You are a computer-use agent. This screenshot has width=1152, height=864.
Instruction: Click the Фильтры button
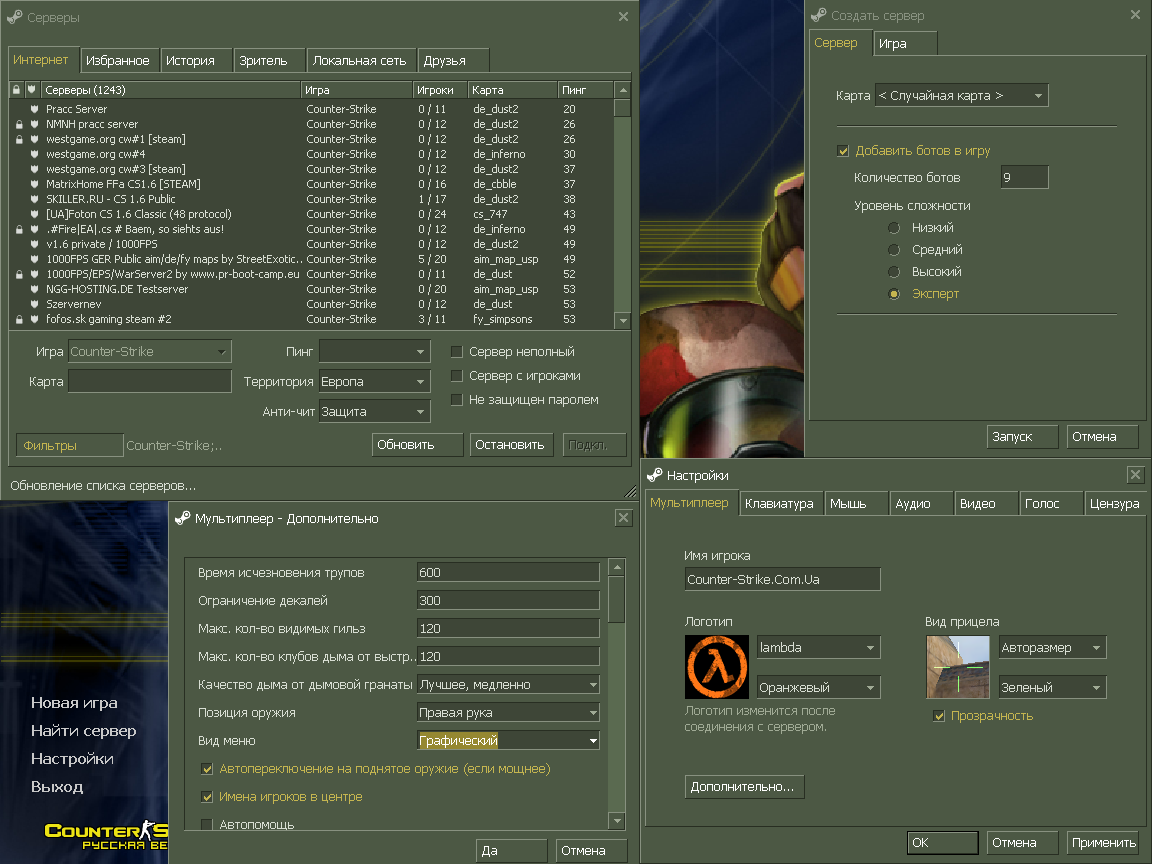pyautogui.click(x=69, y=445)
